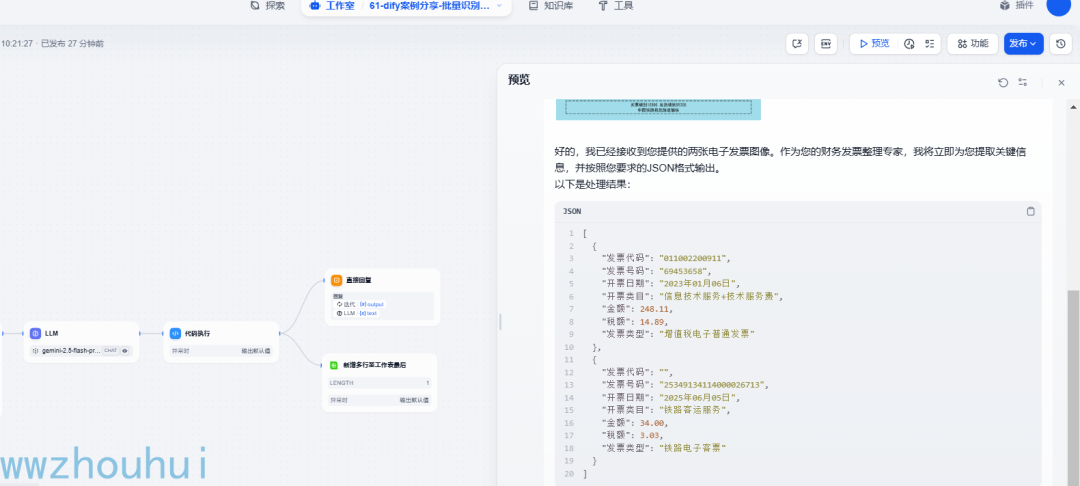Open the 插件 plugins page

coord(1017,6)
